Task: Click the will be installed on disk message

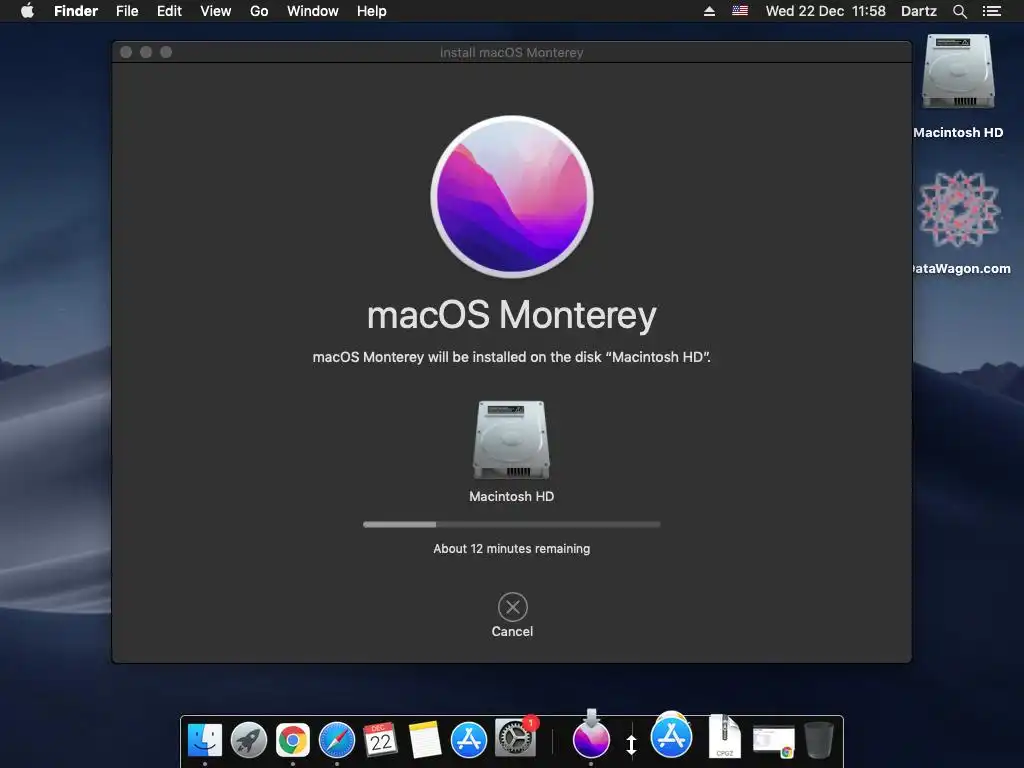Action: 511,357
